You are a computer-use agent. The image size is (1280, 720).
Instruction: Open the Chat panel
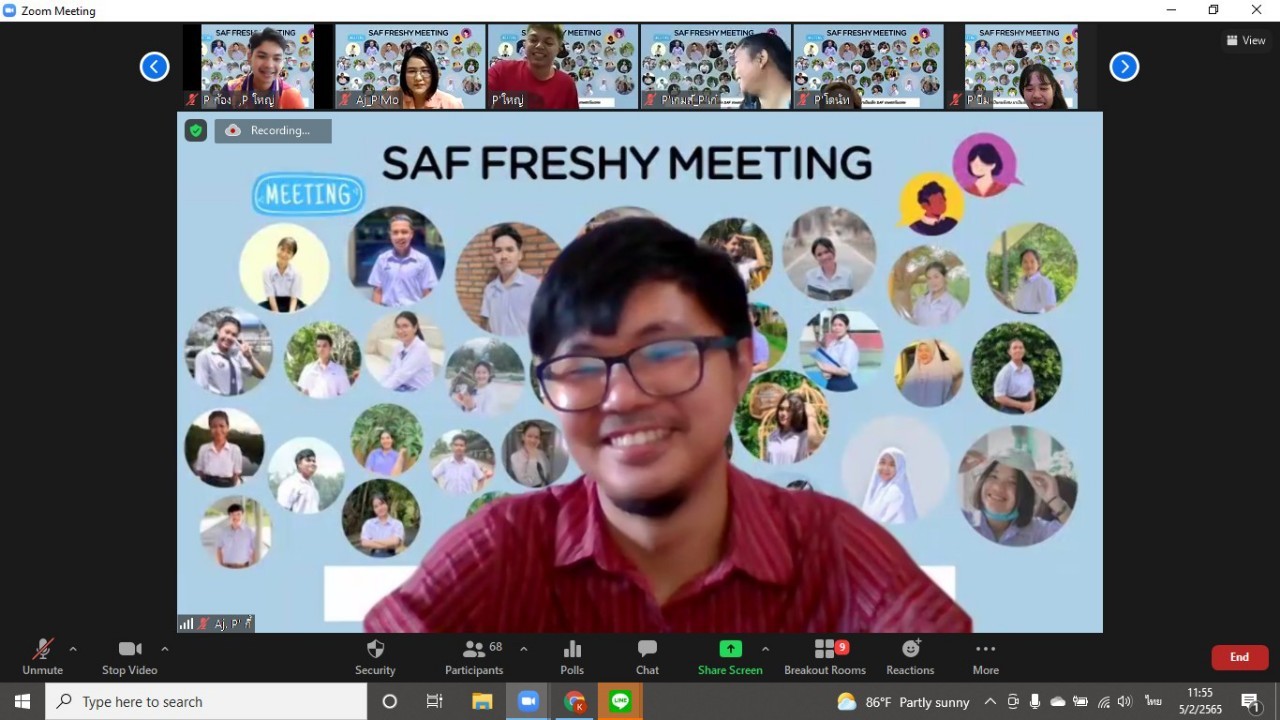[647, 656]
